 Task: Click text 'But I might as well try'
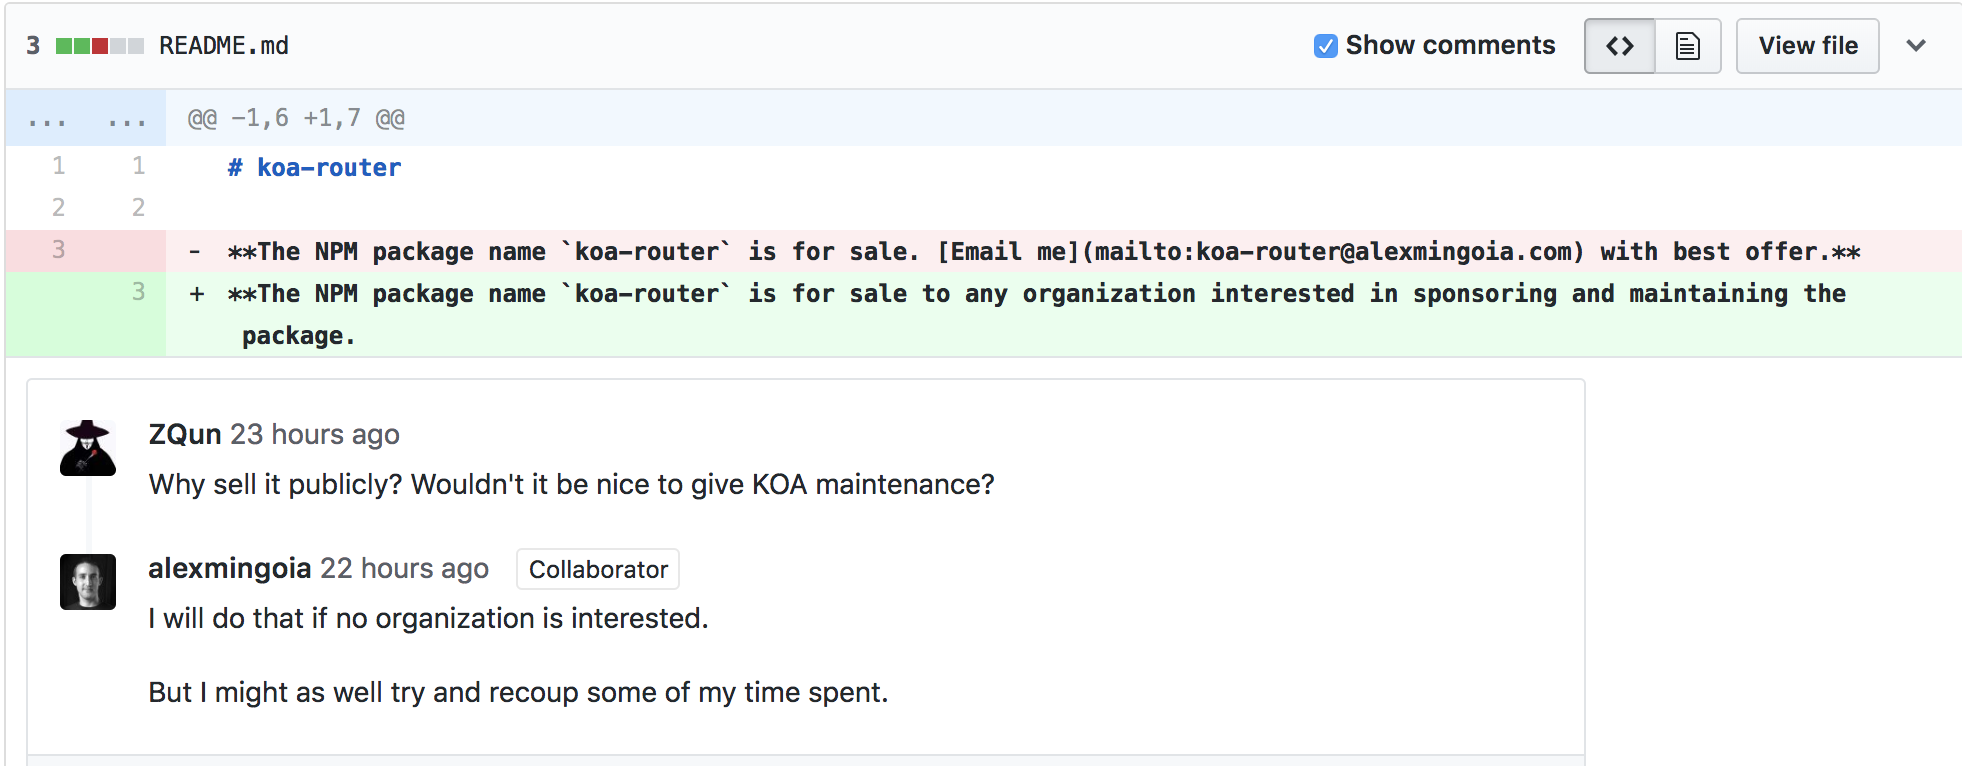(x=518, y=692)
